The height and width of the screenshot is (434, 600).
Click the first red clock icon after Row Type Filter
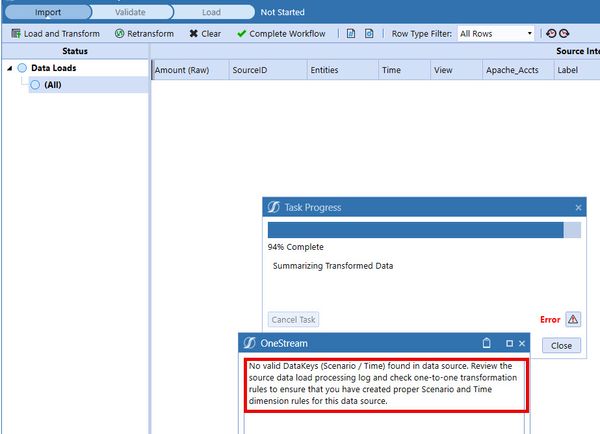551,33
